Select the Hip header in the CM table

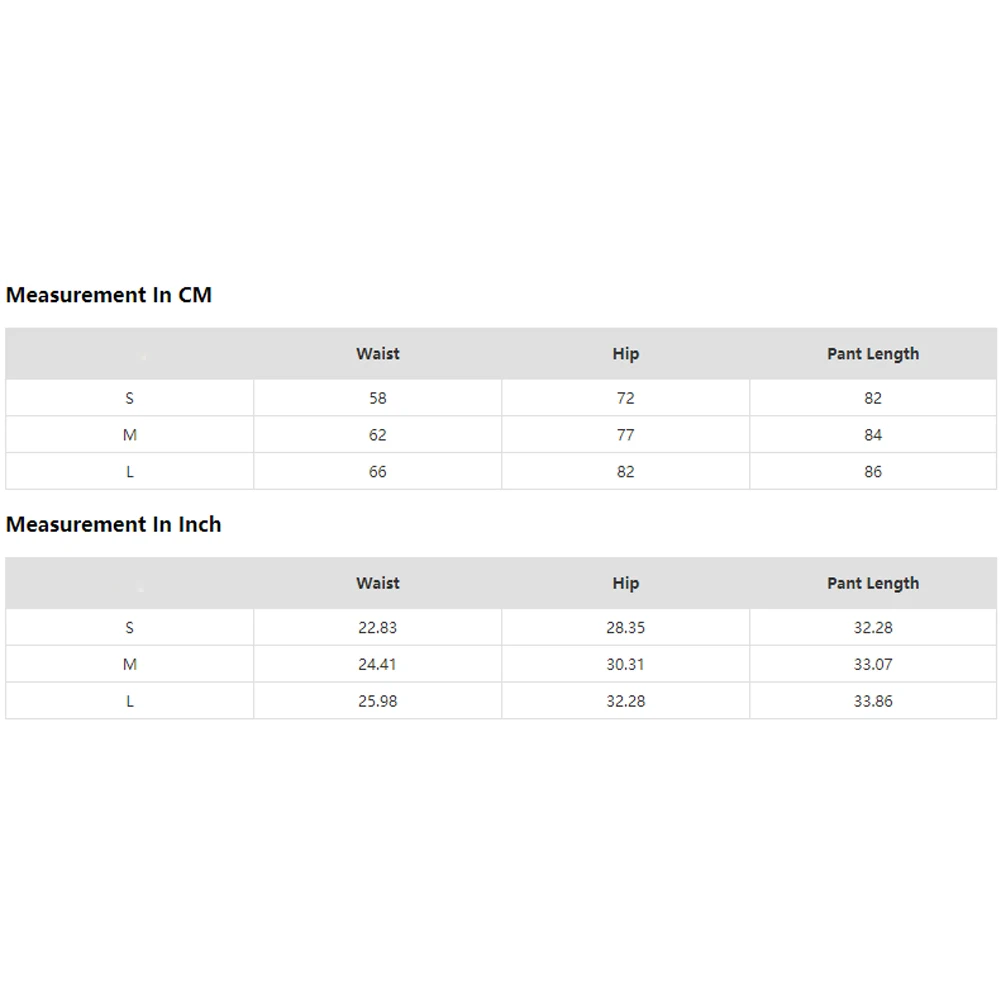coord(625,354)
